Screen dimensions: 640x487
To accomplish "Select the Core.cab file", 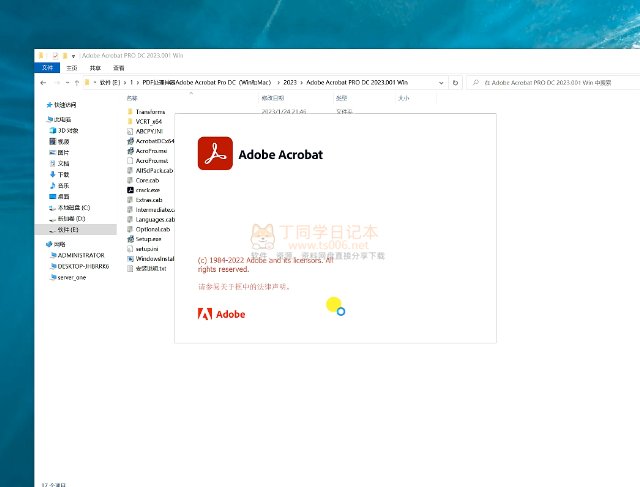I will coord(148,180).
